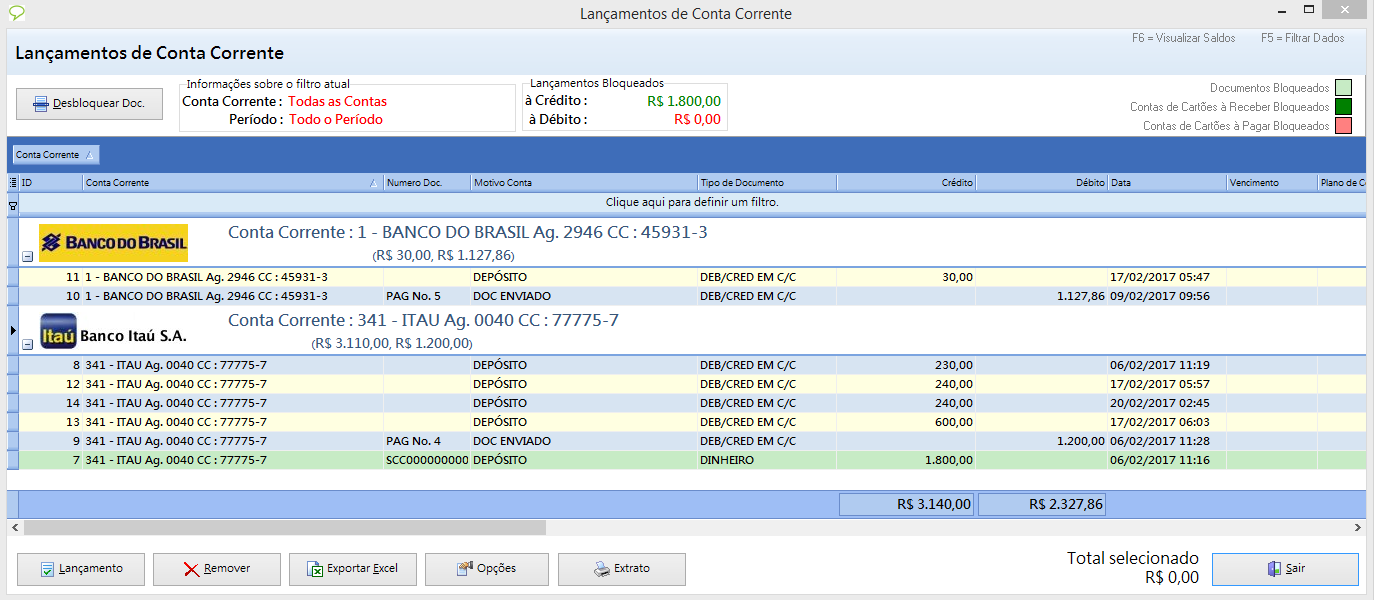This screenshot has width=1374, height=600.
Task: Click the filter row 'Clique aqui para definir um filtro'
Action: pos(692,203)
